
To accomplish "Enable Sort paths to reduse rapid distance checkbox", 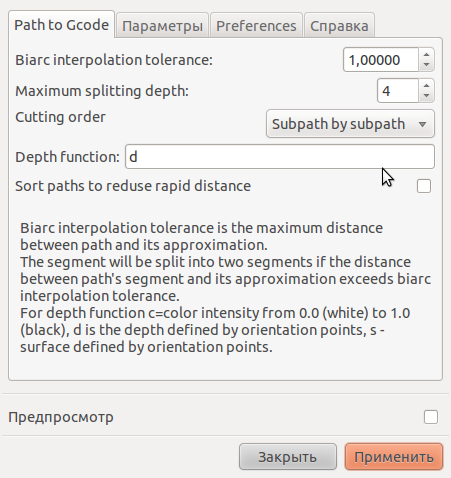I will [x=424, y=186].
